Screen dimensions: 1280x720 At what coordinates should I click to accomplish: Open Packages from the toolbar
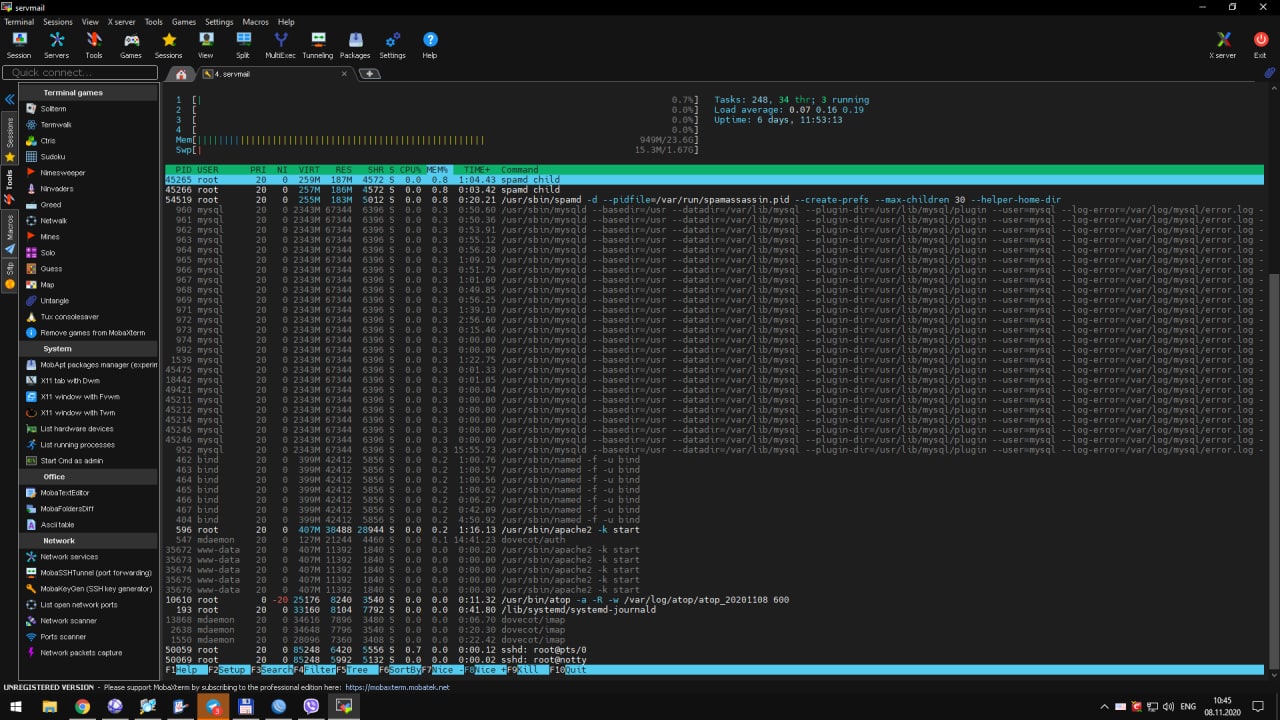[355, 45]
